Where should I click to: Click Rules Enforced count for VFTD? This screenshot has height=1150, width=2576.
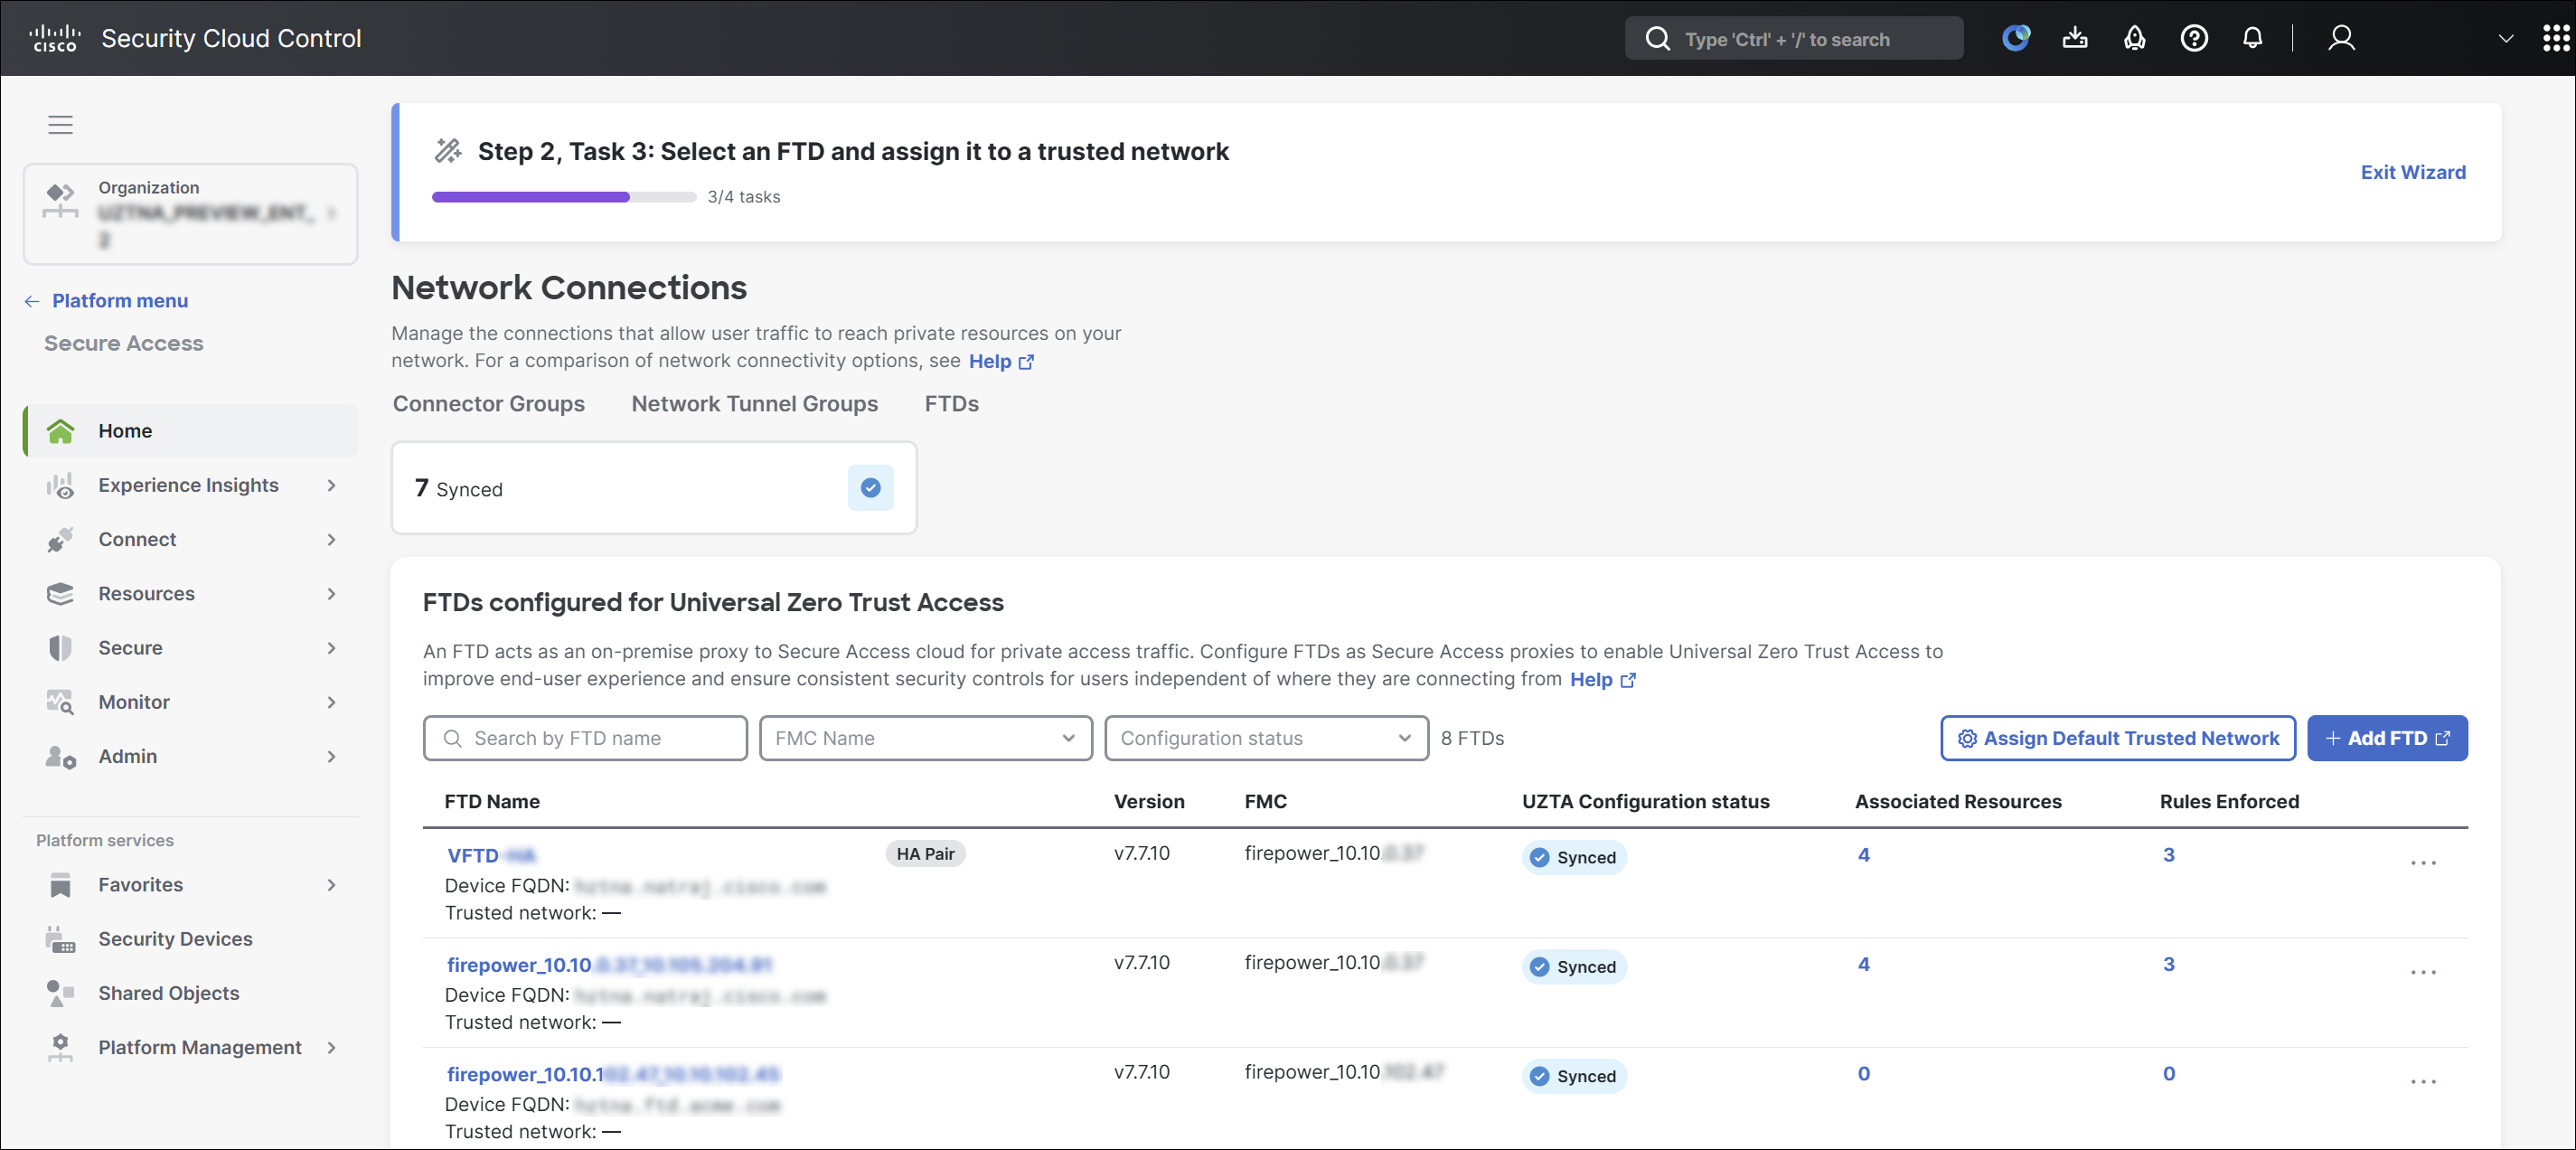(x=2168, y=855)
